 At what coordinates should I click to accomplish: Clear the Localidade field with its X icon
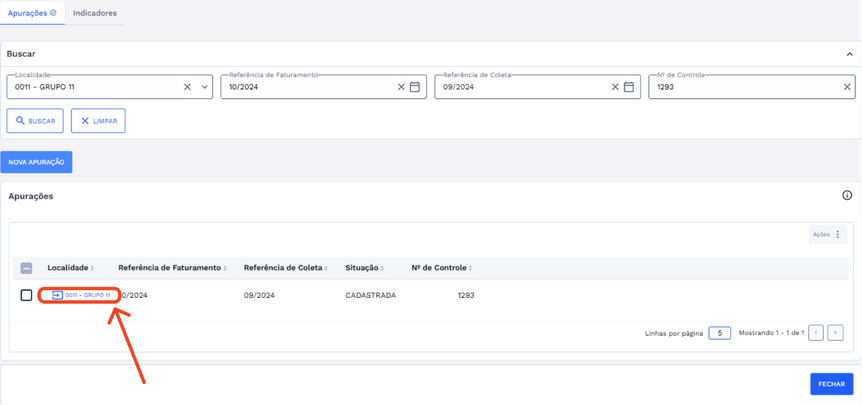tap(187, 87)
